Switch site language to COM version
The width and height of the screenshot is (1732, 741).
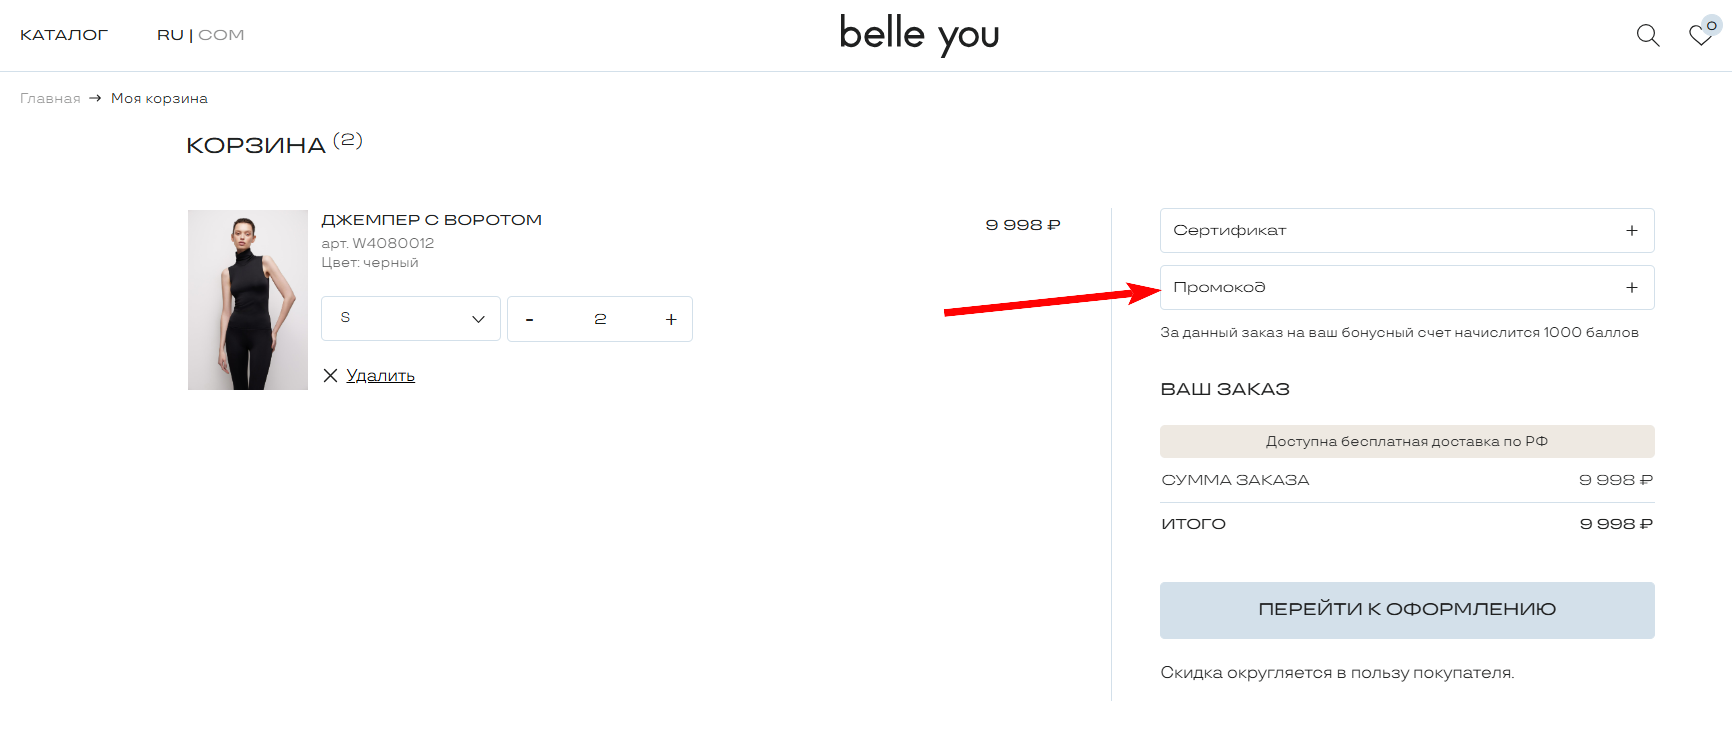(221, 34)
